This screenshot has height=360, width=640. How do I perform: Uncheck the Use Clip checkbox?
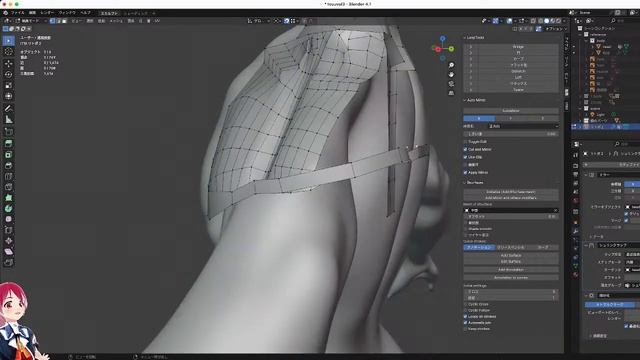coord(465,157)
